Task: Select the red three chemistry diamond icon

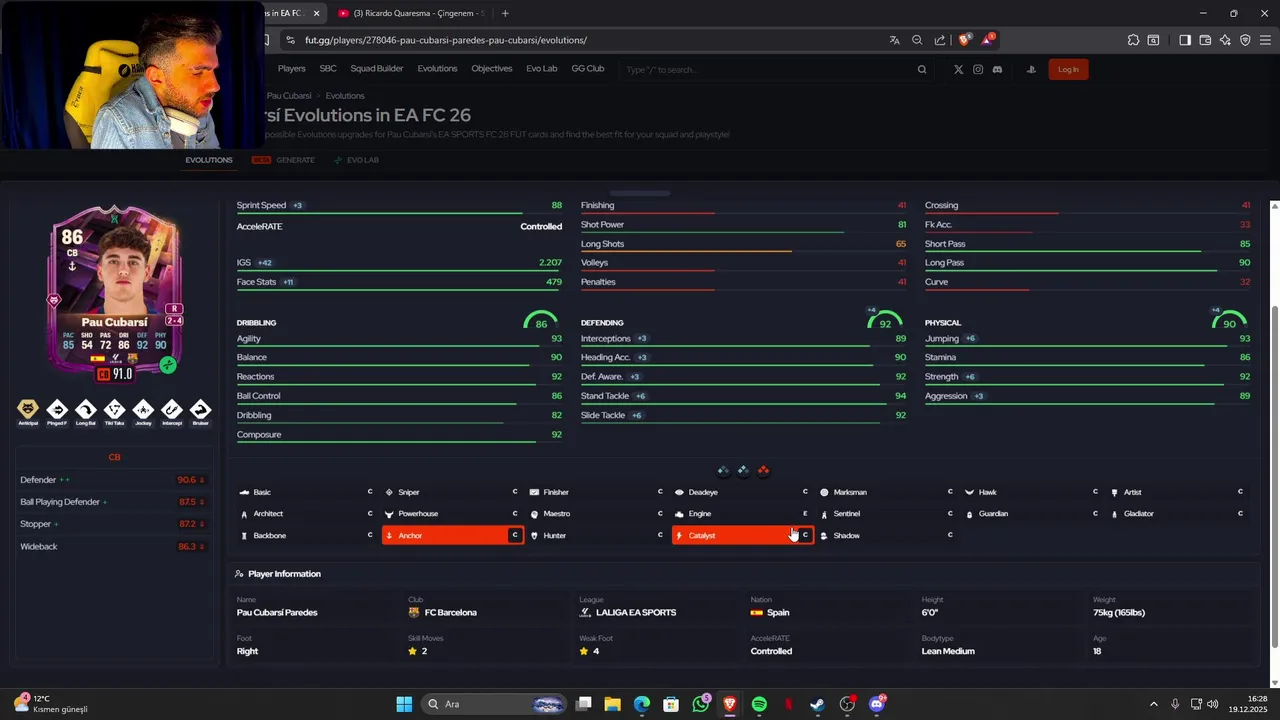Action: tap(763, 470)
